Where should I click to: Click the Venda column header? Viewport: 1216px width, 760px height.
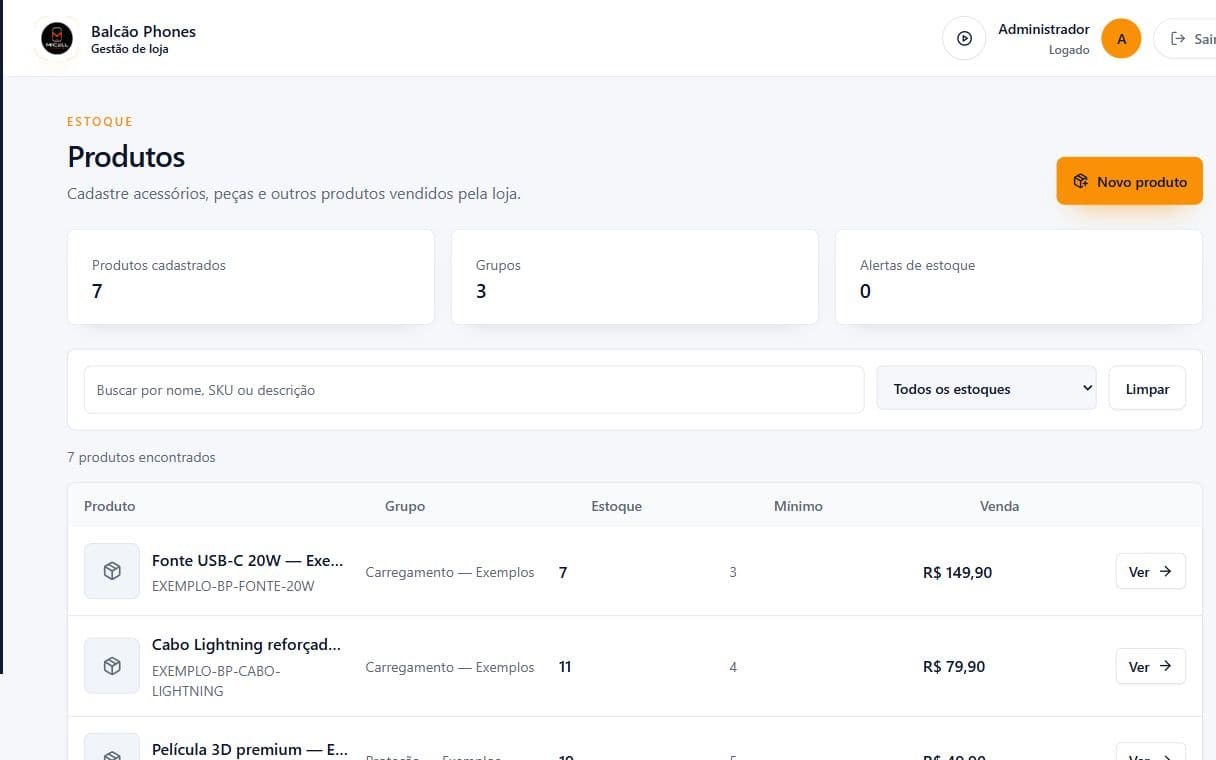[x=999, y=506]
